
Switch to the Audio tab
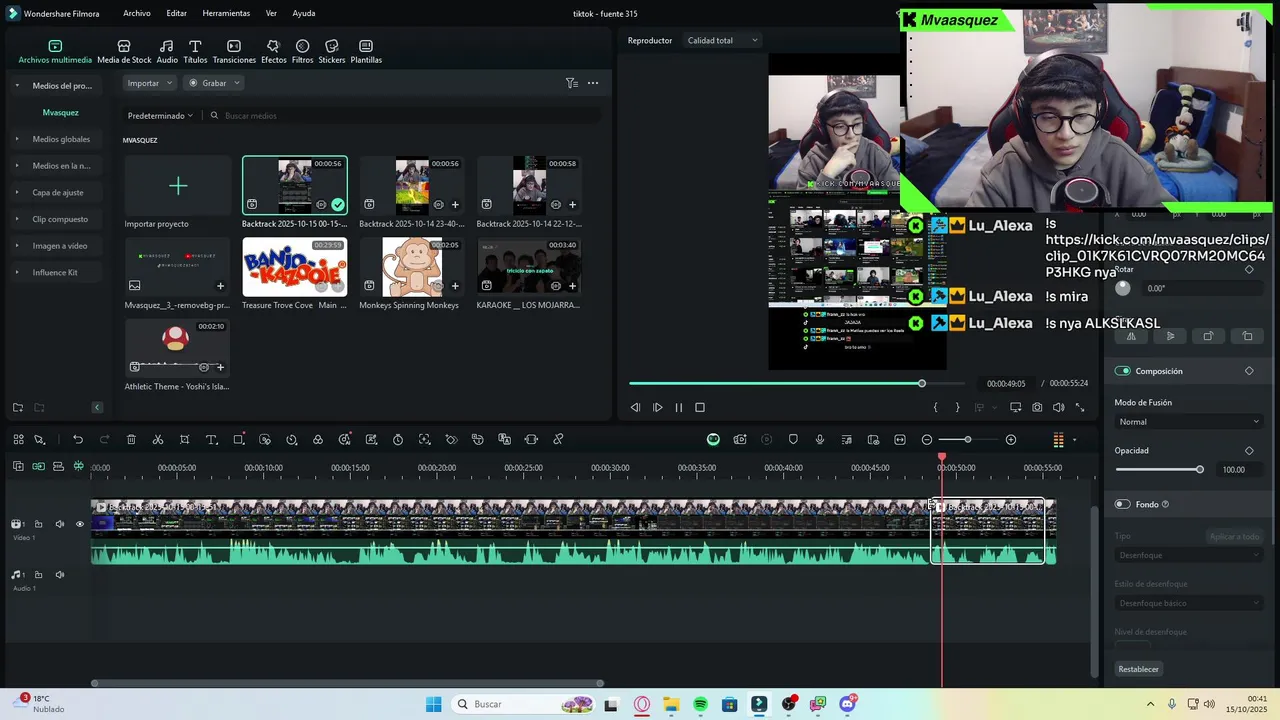tap(167, 52)
